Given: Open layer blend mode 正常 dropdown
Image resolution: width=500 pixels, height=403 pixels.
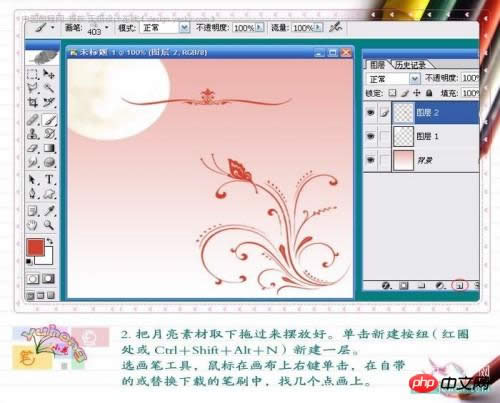Looking at the screenshot, I should (414, 79).
